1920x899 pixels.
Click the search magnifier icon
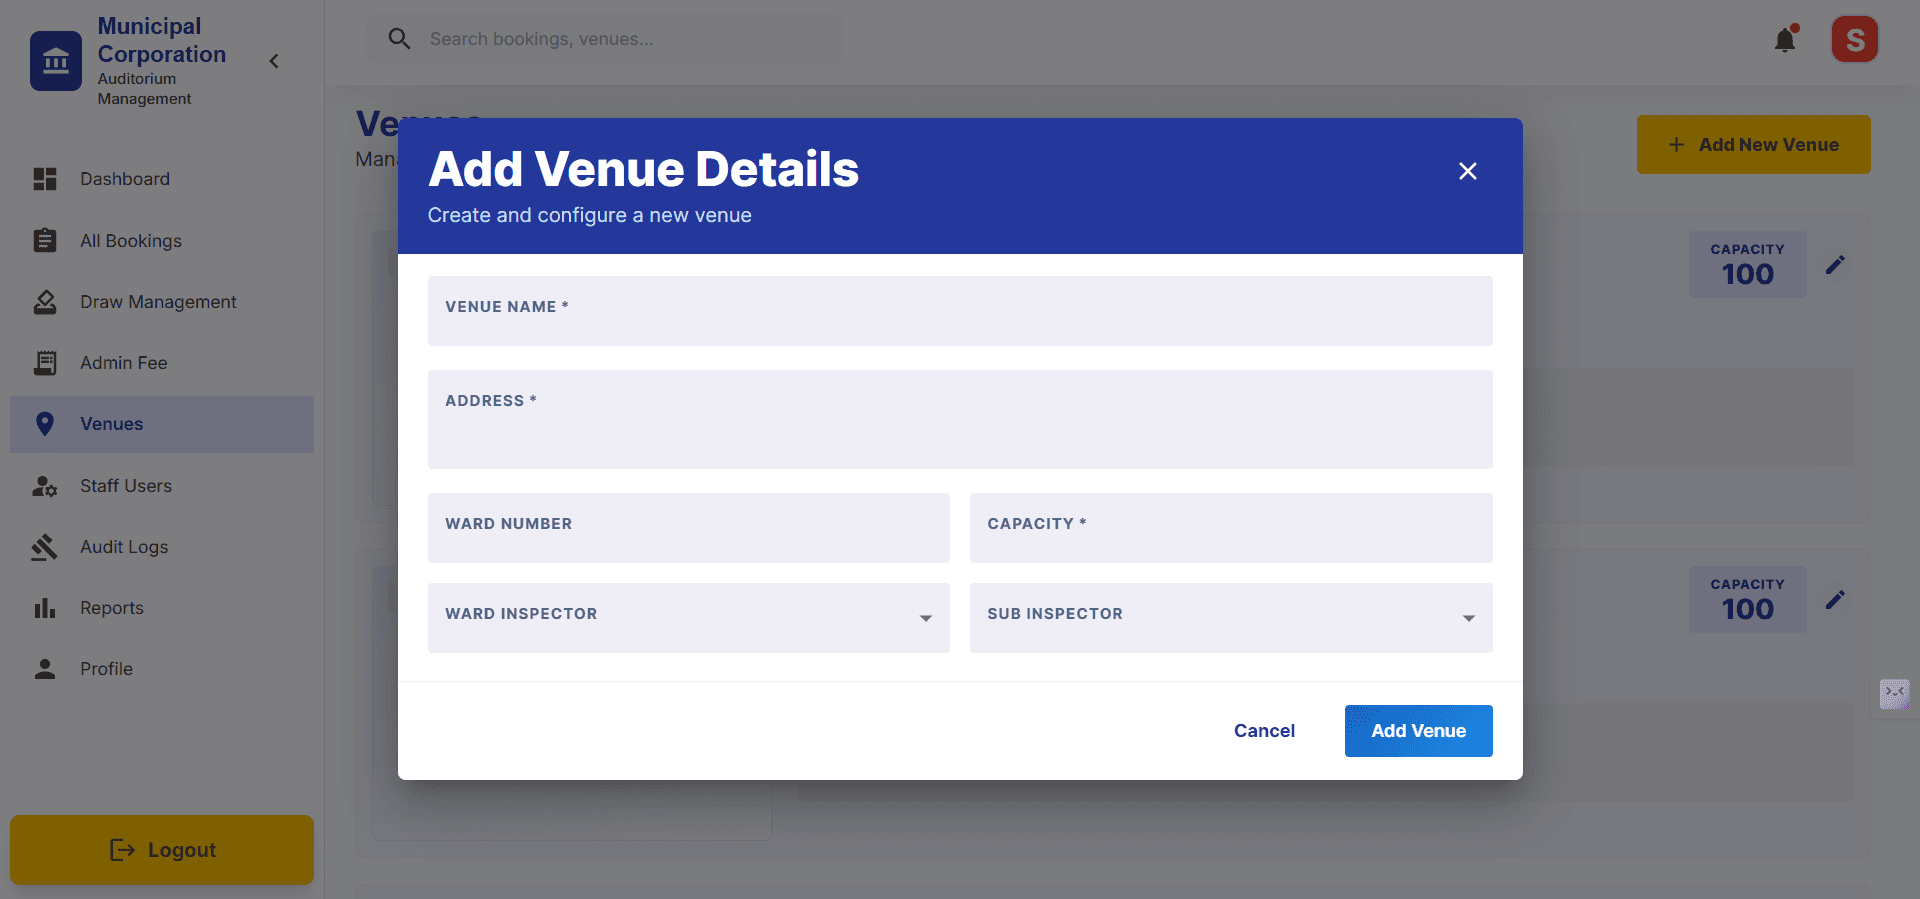[x=399, y=39]
